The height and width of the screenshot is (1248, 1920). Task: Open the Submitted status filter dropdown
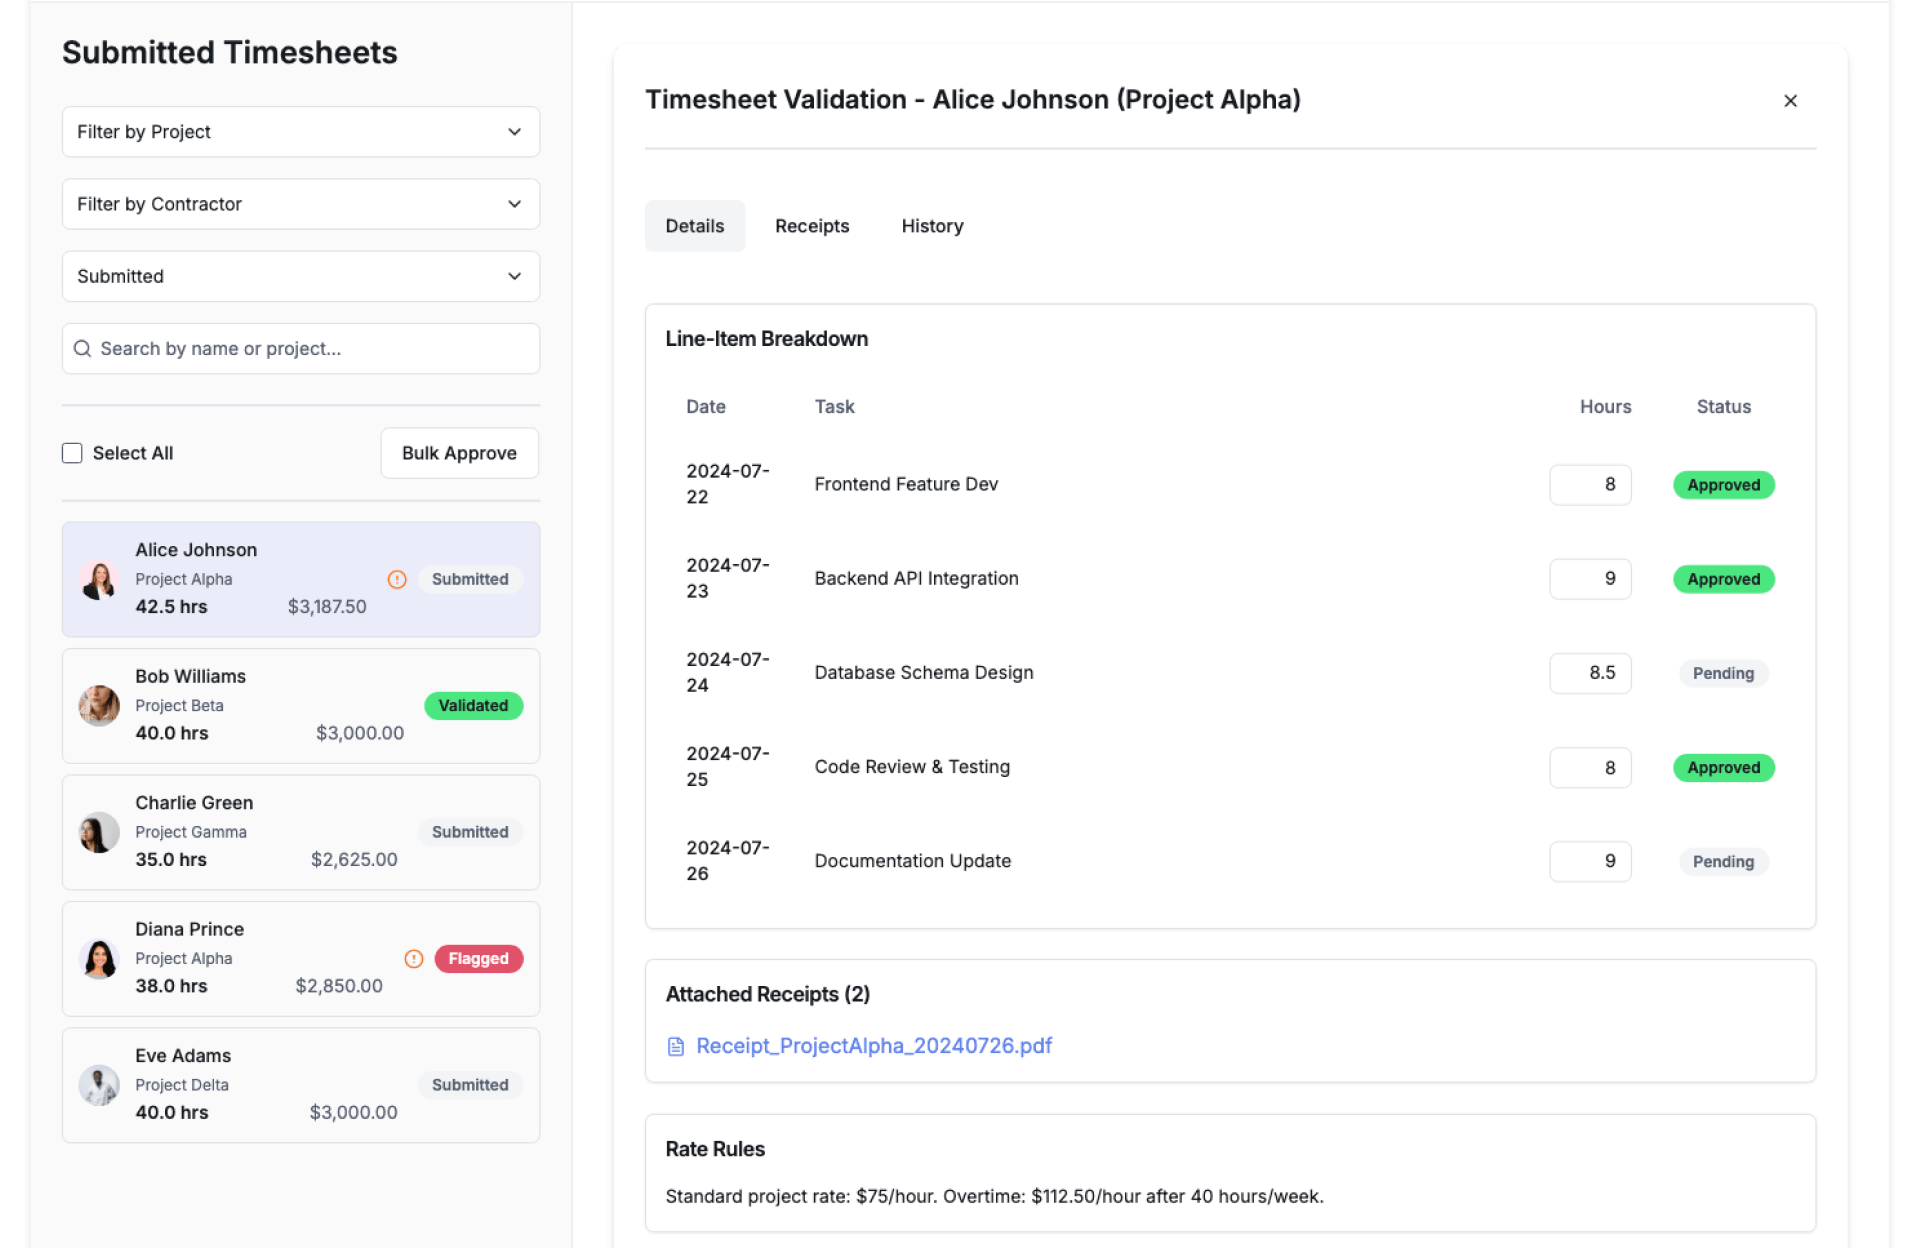click(300, 276)
